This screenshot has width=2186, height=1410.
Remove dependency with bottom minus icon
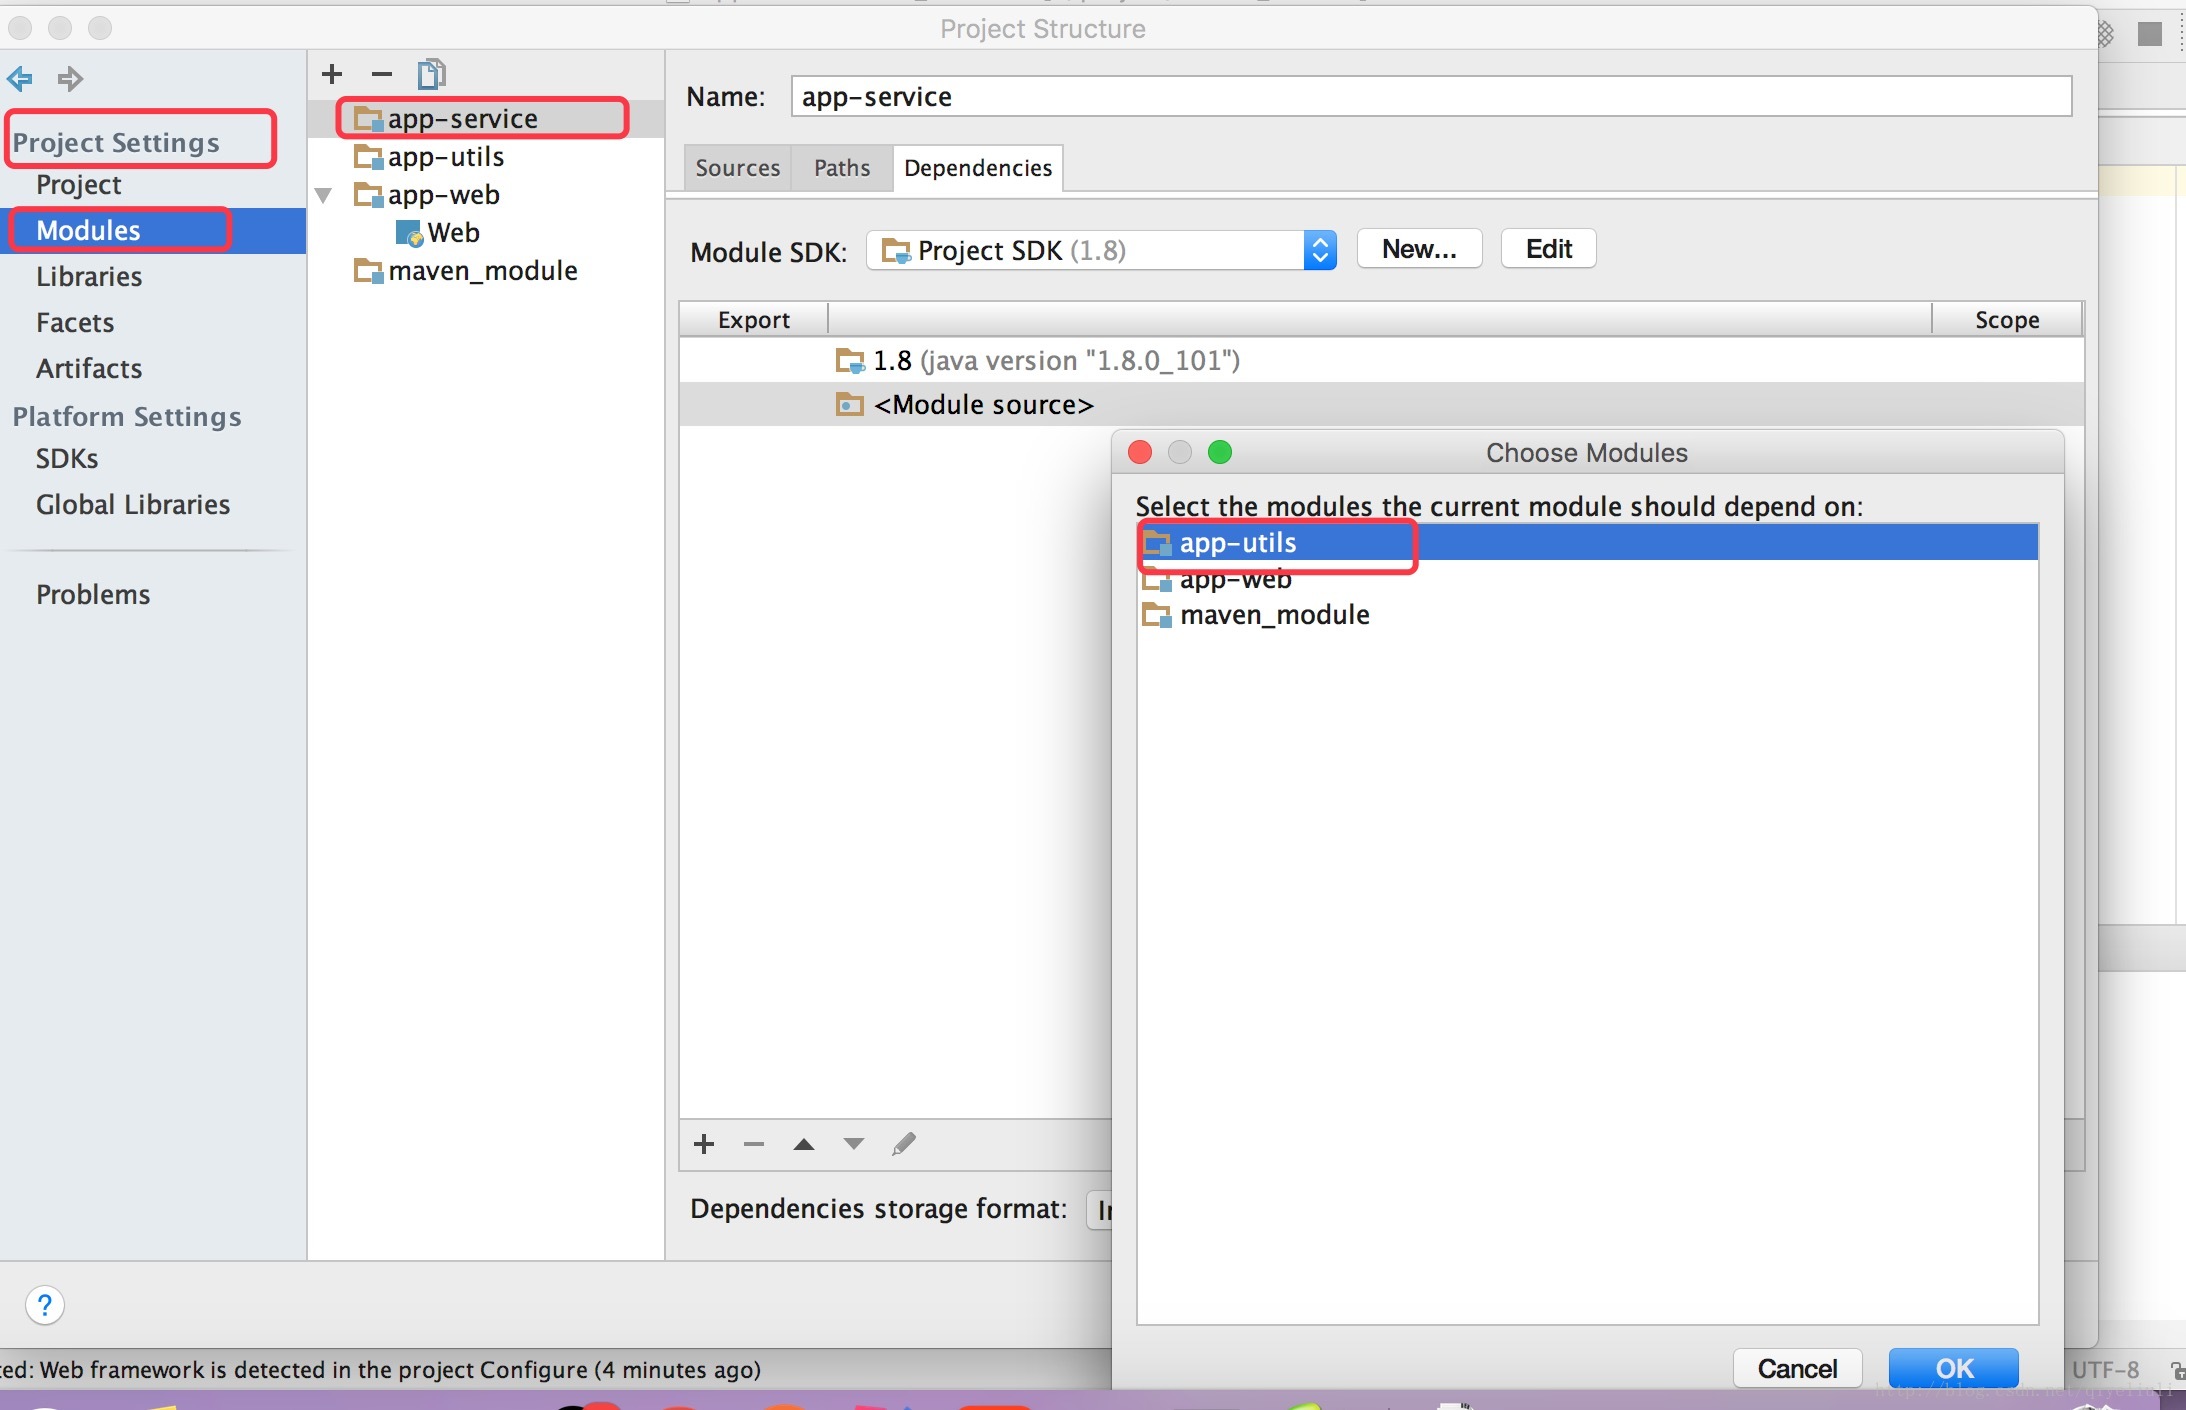(x=754, y=1144)
